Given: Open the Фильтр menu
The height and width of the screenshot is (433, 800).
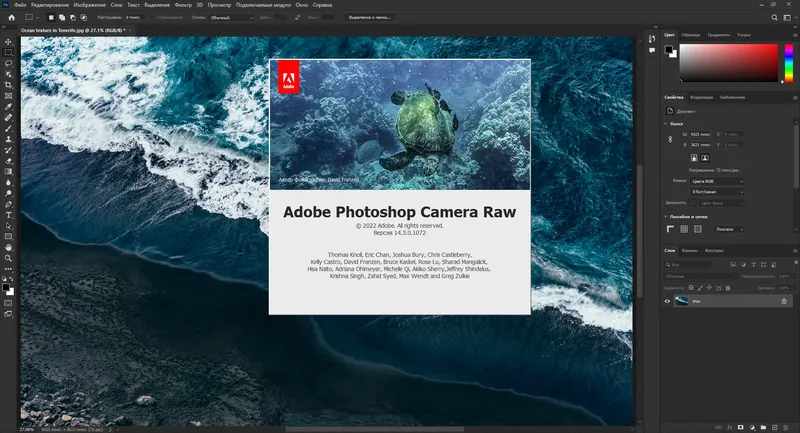Looking at the screenshot, I should pyautogui.click(x=183, y=4).
